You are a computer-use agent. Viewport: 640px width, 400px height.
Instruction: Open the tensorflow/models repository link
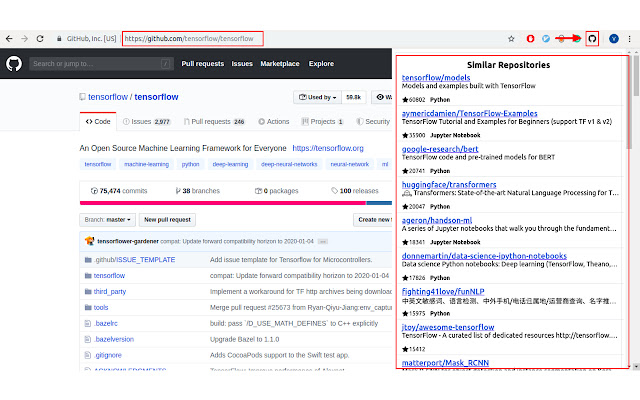(436, 78)
